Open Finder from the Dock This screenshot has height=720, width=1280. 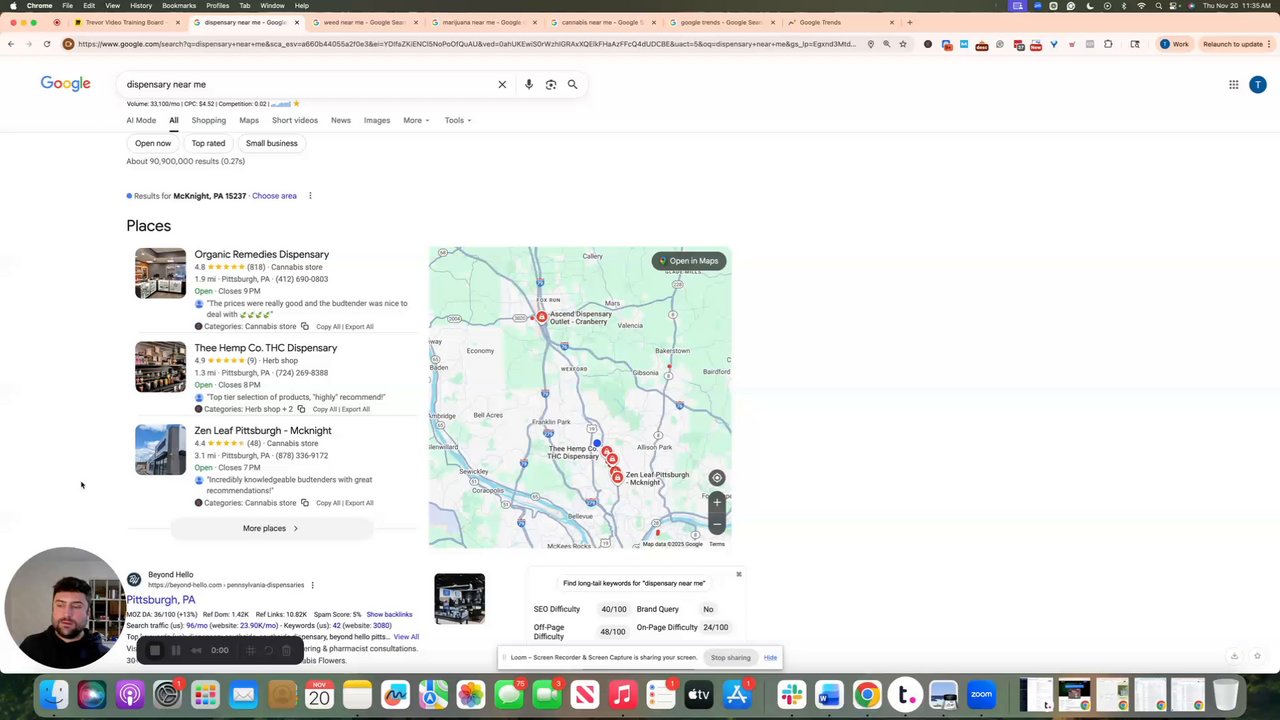54,694
